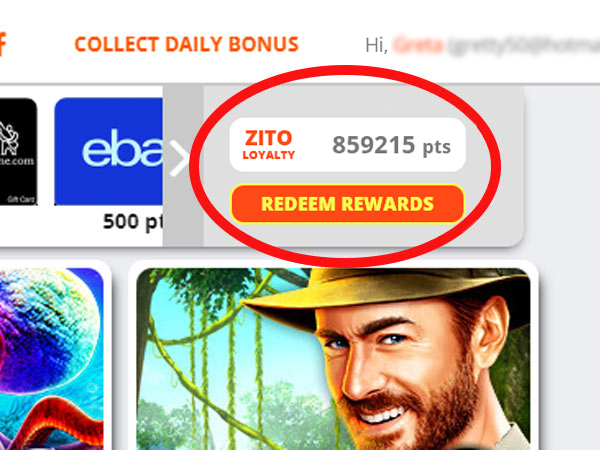
Task: Open the colorful octopus slot game
Action: coord(51,359)
